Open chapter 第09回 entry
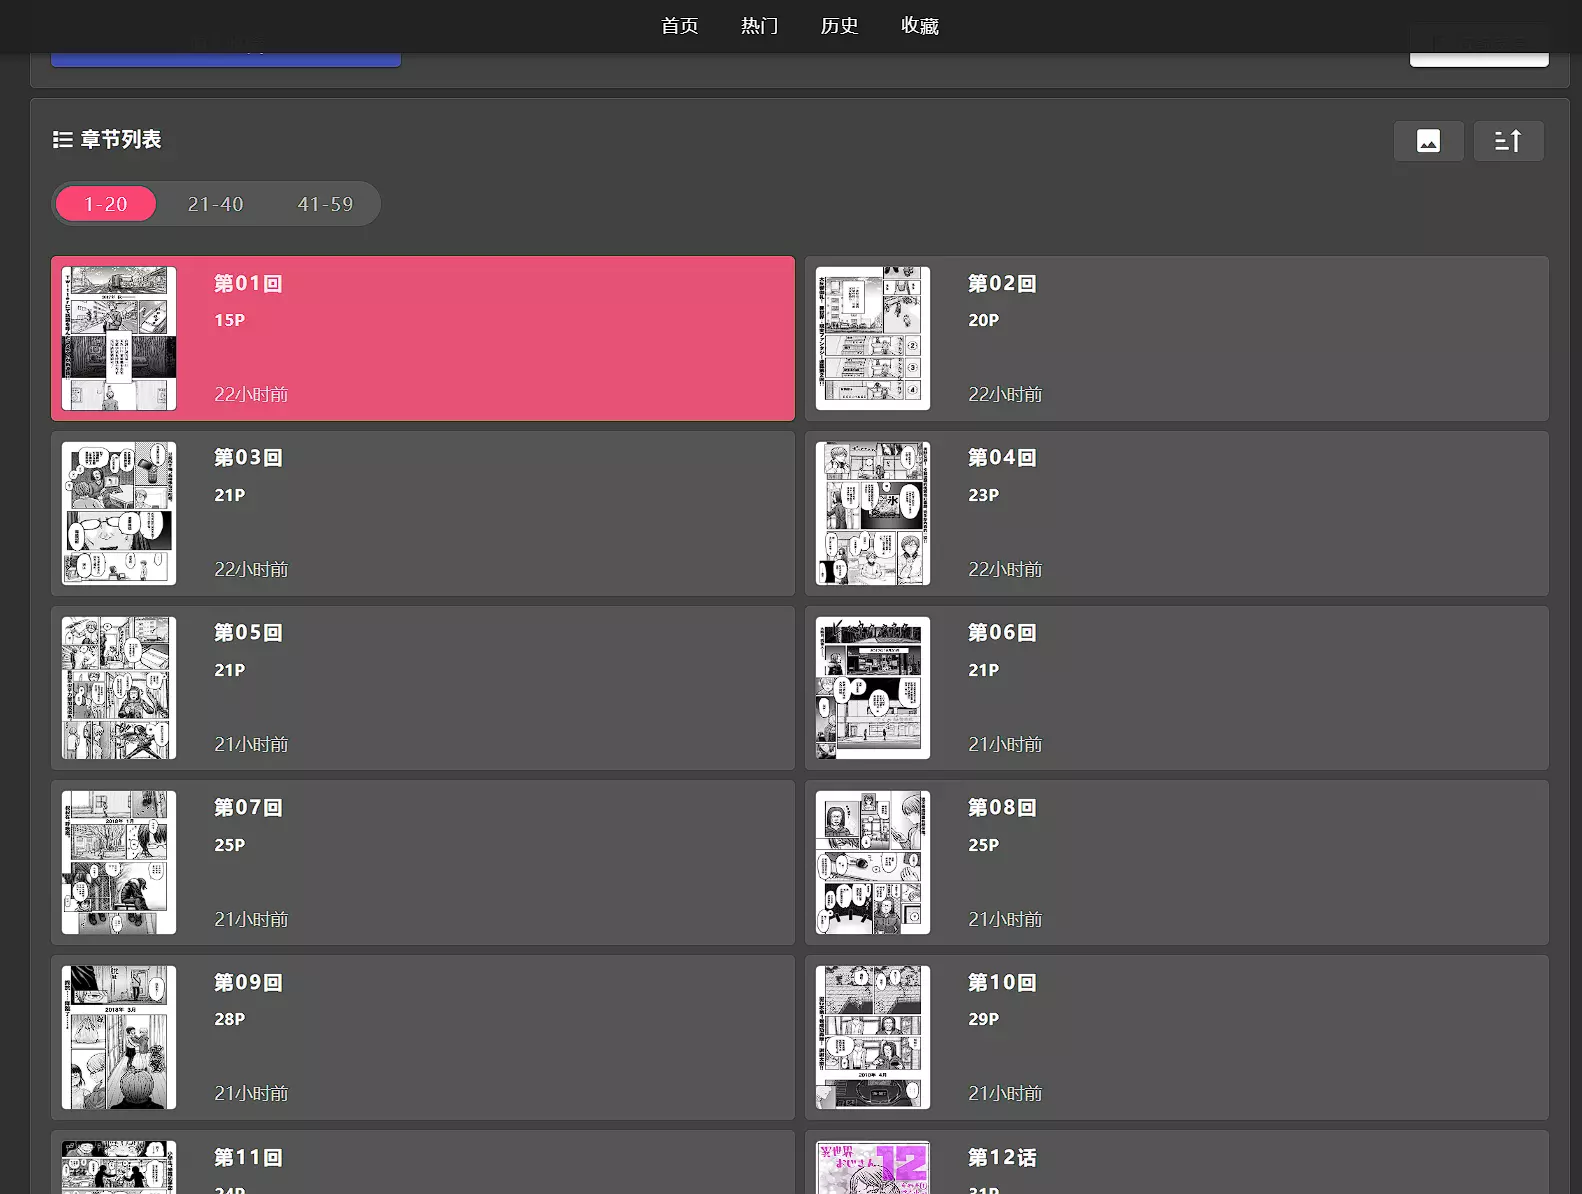1582x1194 pixels. click(x=422, y=1037)
